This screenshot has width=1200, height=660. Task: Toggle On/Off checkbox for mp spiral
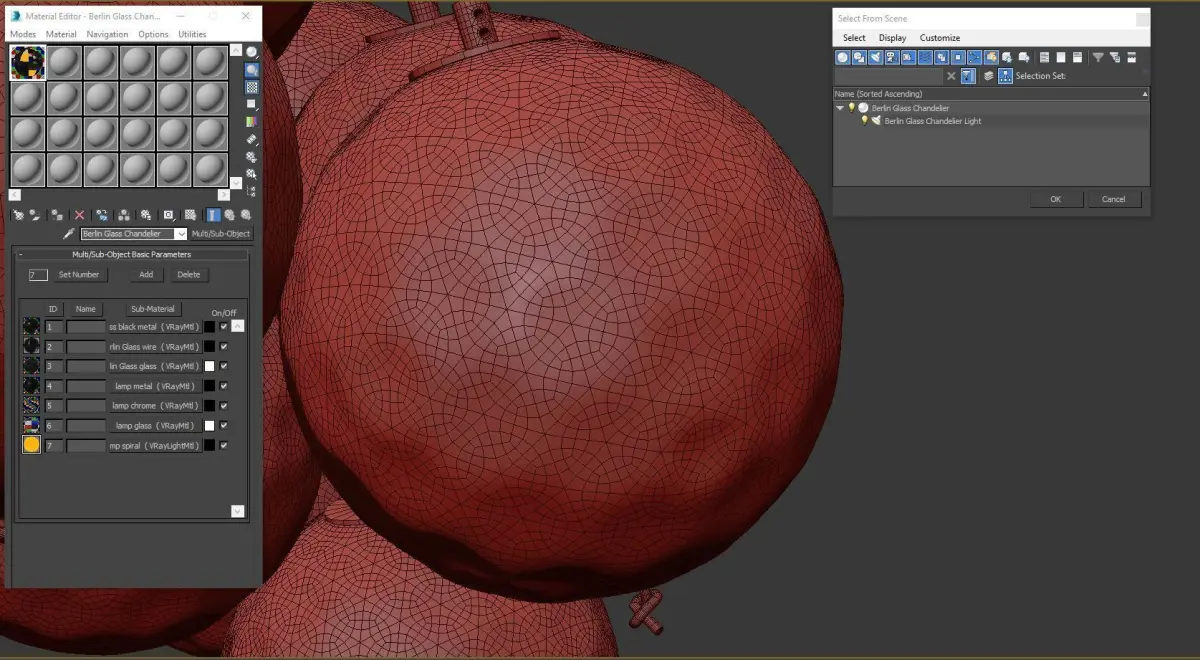pos(224,446)
